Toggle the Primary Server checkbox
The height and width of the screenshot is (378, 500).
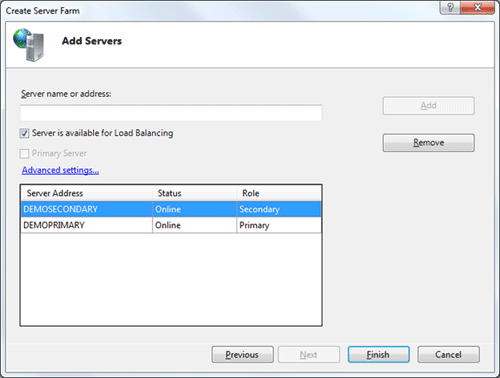(24, 154)
